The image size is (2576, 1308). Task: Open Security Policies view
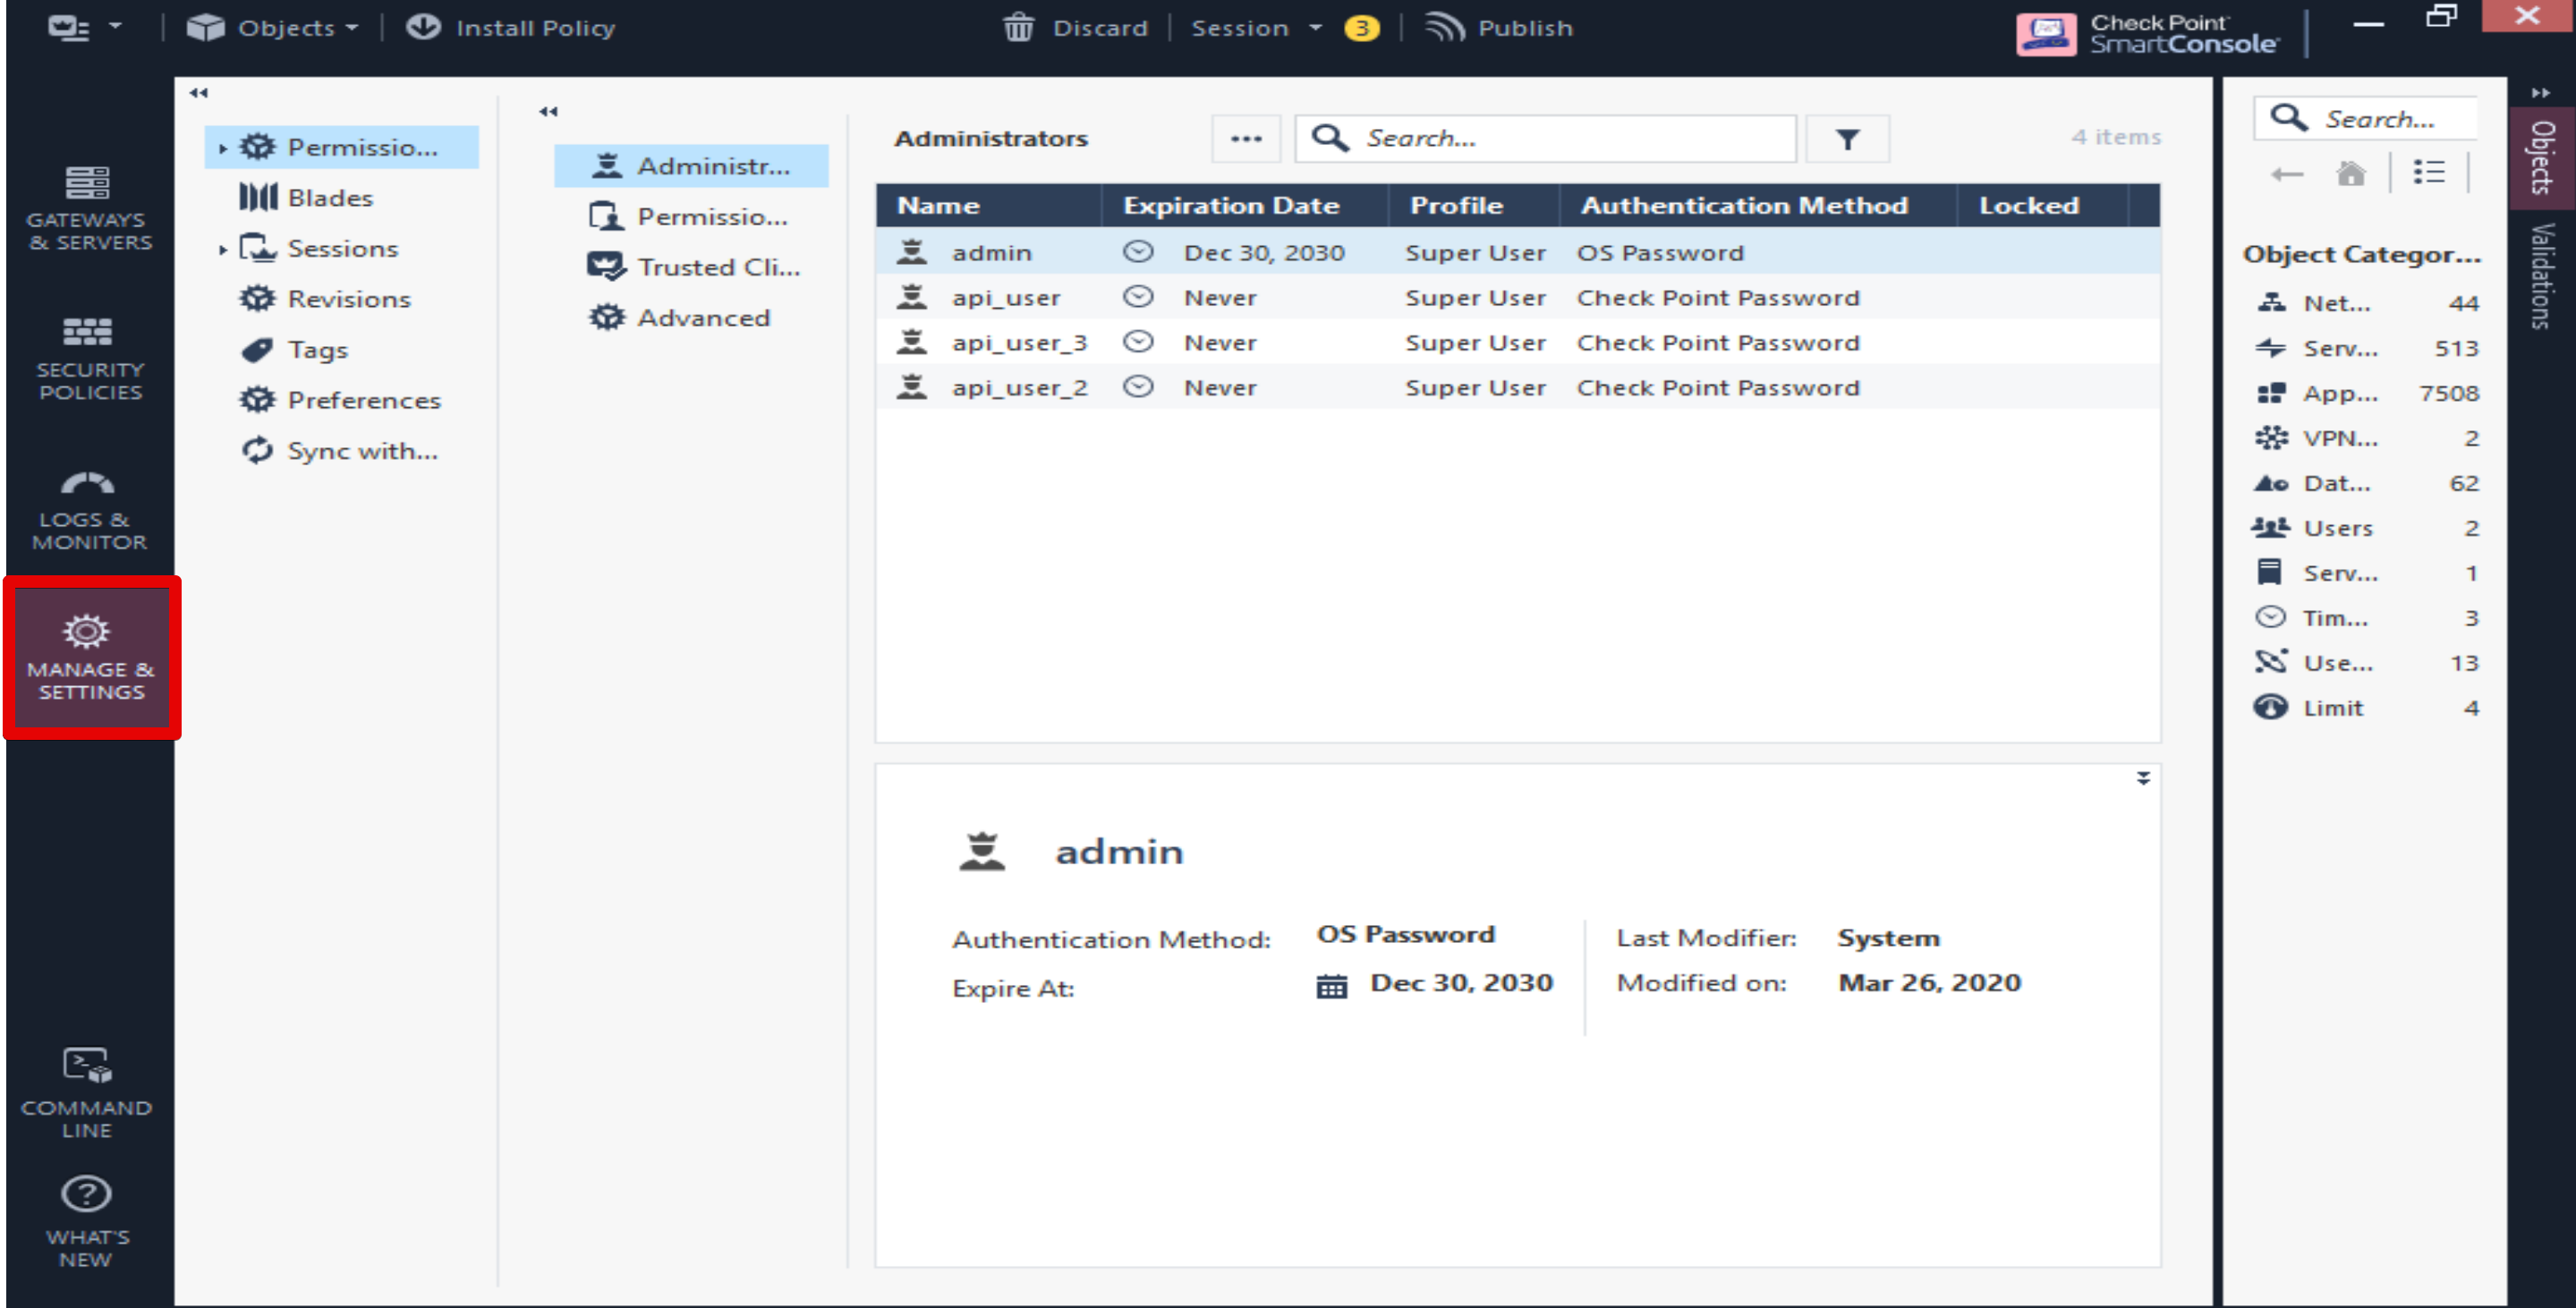click(x=89, y=358)
